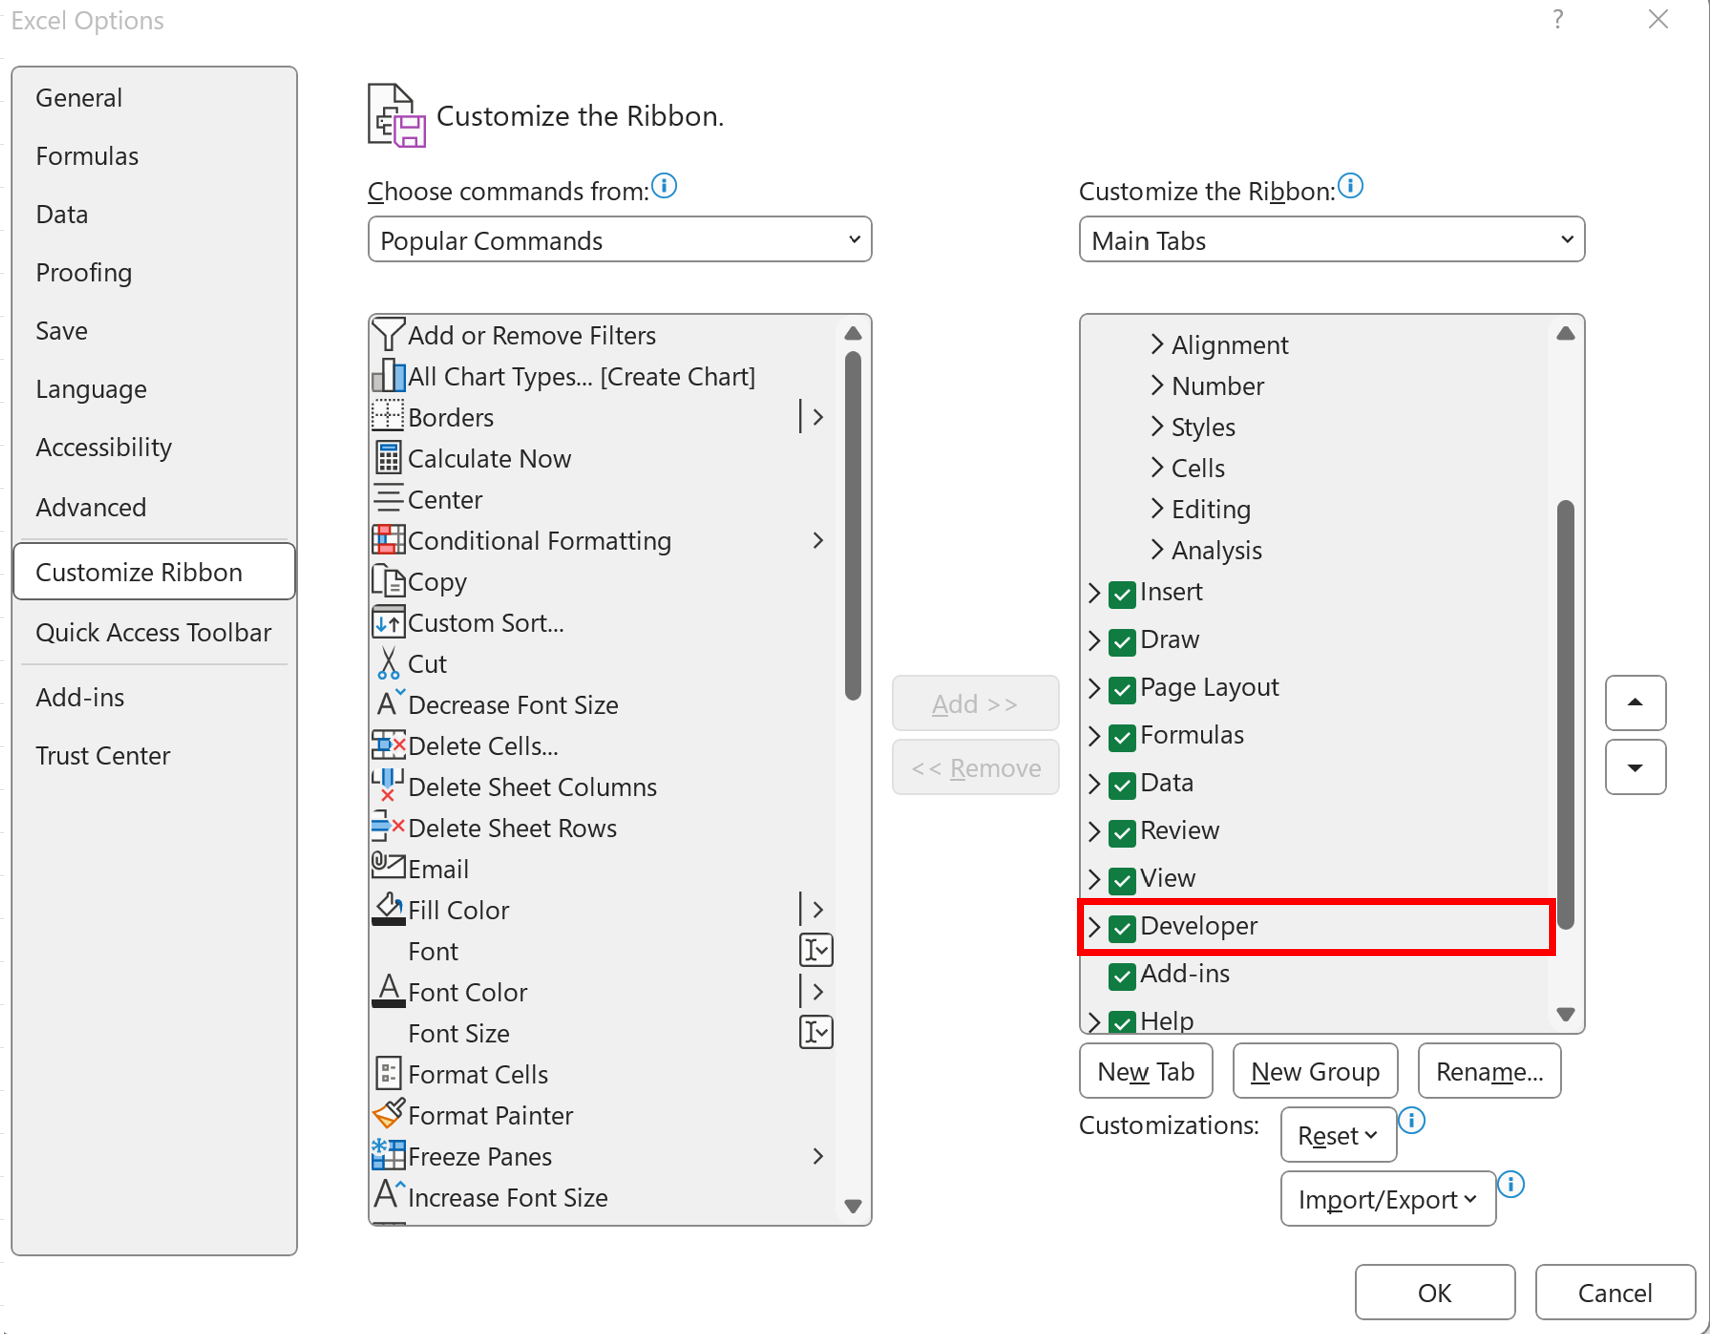The width and height of the screenshot is (1710, 1334).
Task: Open the Popular Commands dropdown
Action: click(619, 239)
